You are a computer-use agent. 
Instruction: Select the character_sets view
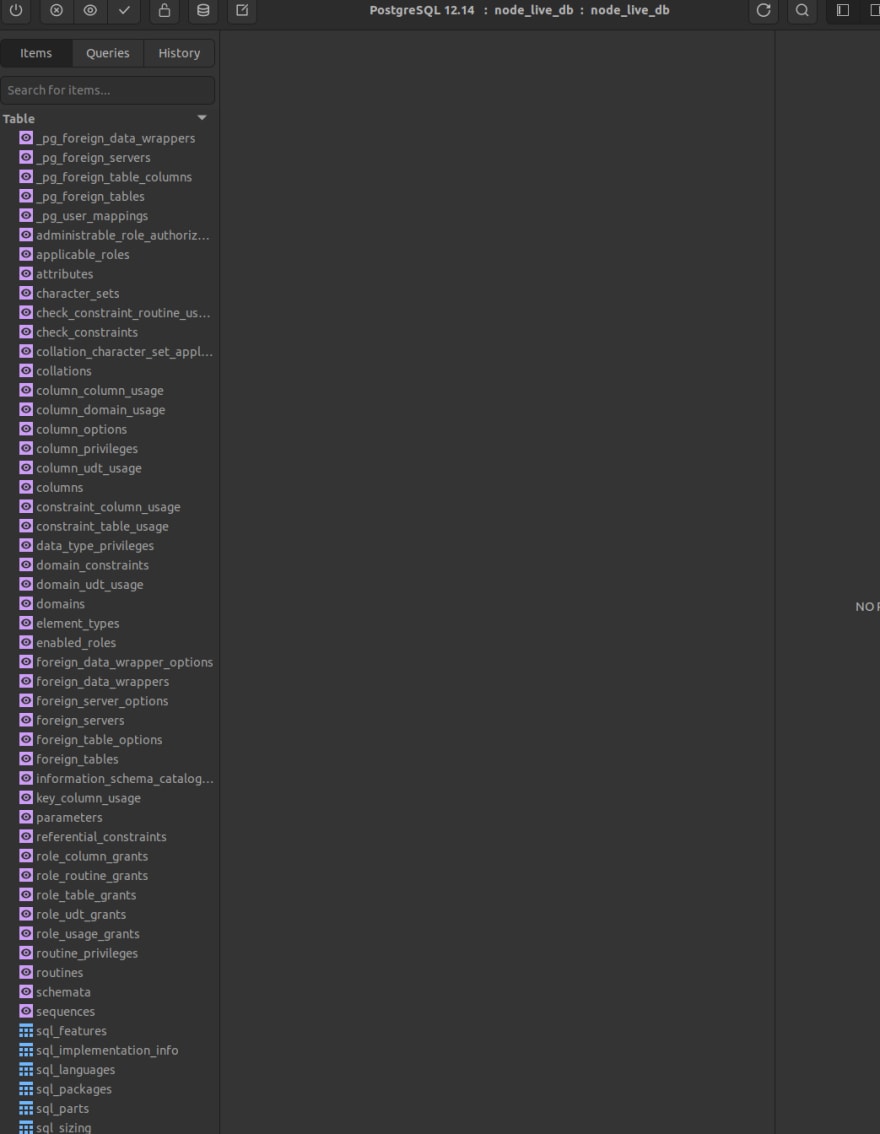78,294
